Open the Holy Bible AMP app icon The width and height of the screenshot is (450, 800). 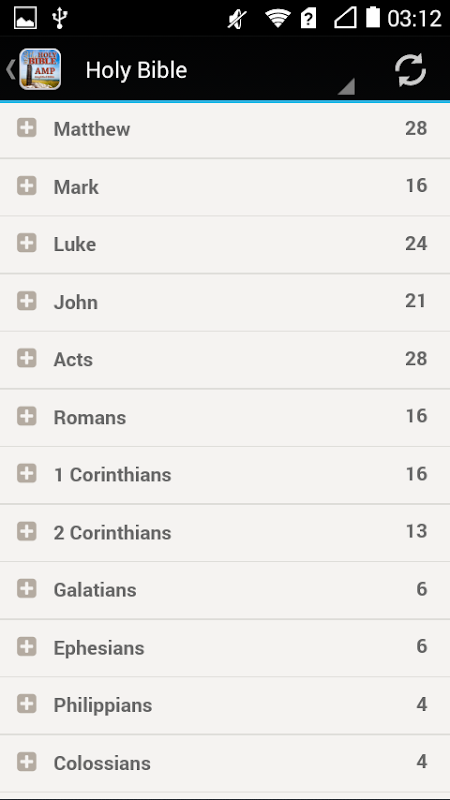[x=40, y=69]
